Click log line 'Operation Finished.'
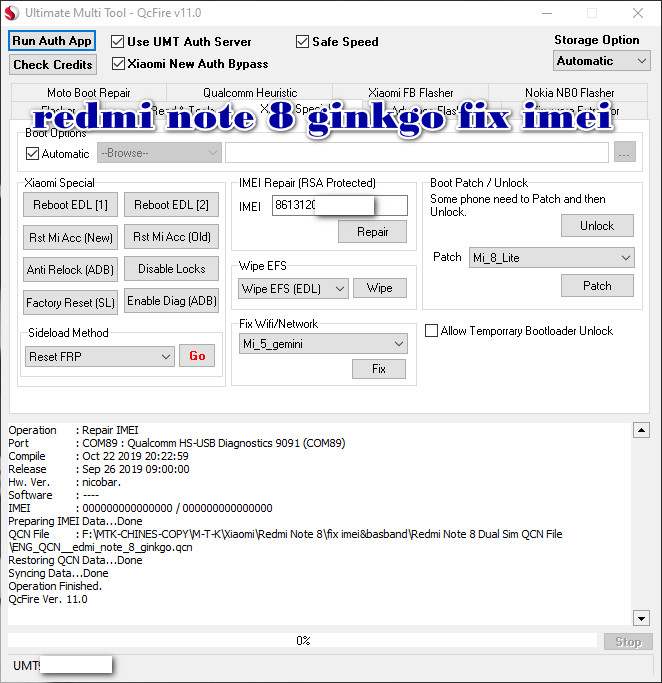 tap(55, 586)
